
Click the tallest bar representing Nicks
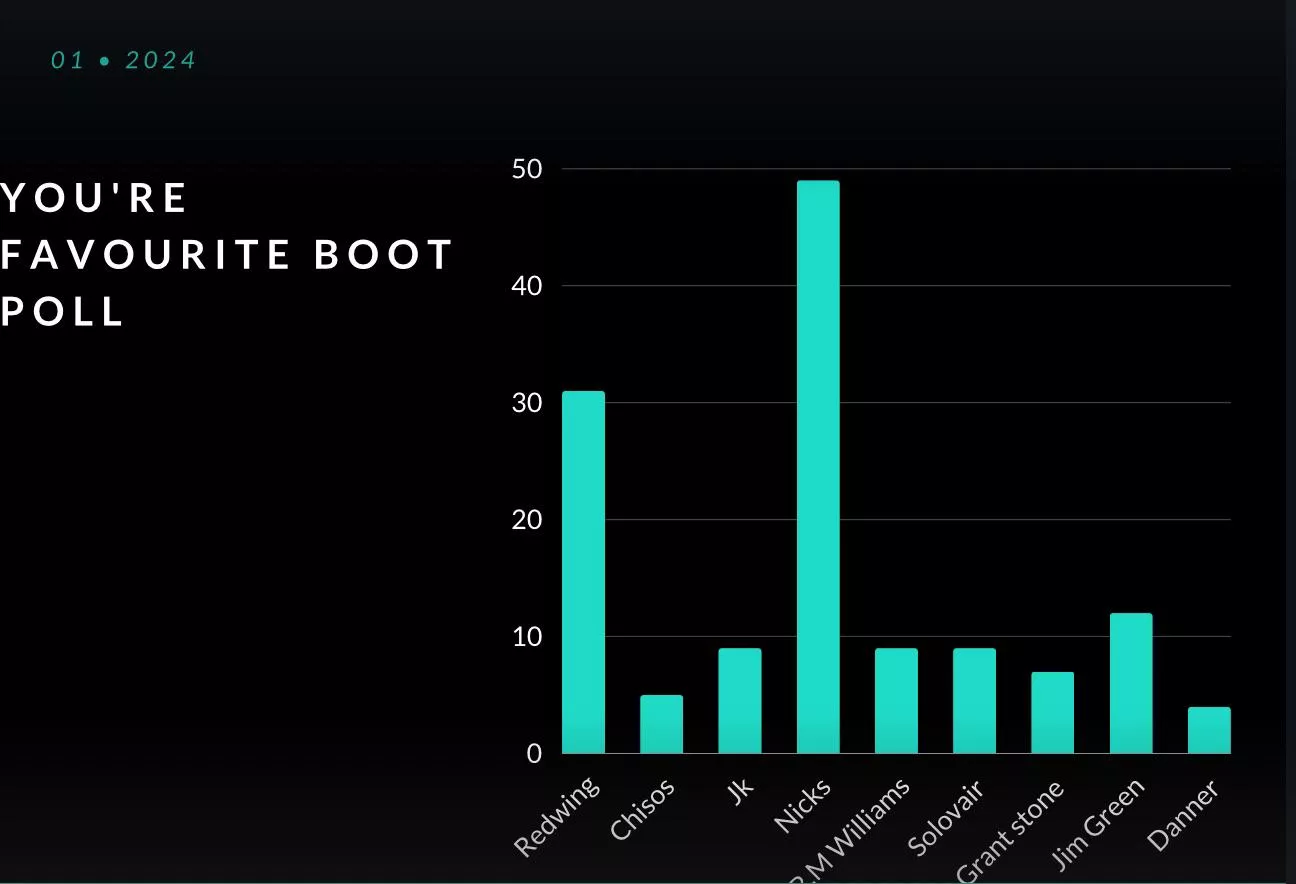[x=817, y=460]
